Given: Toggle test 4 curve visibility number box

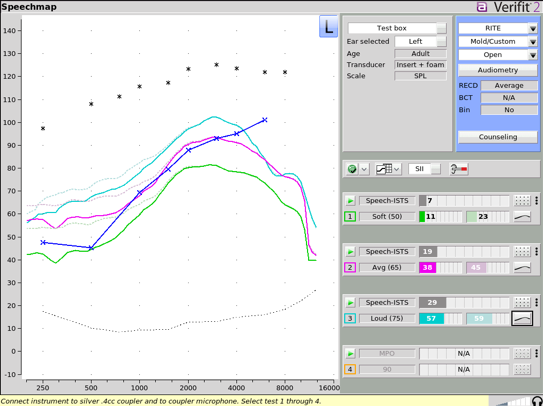Looking at the screenshot, I should point(350,369).
